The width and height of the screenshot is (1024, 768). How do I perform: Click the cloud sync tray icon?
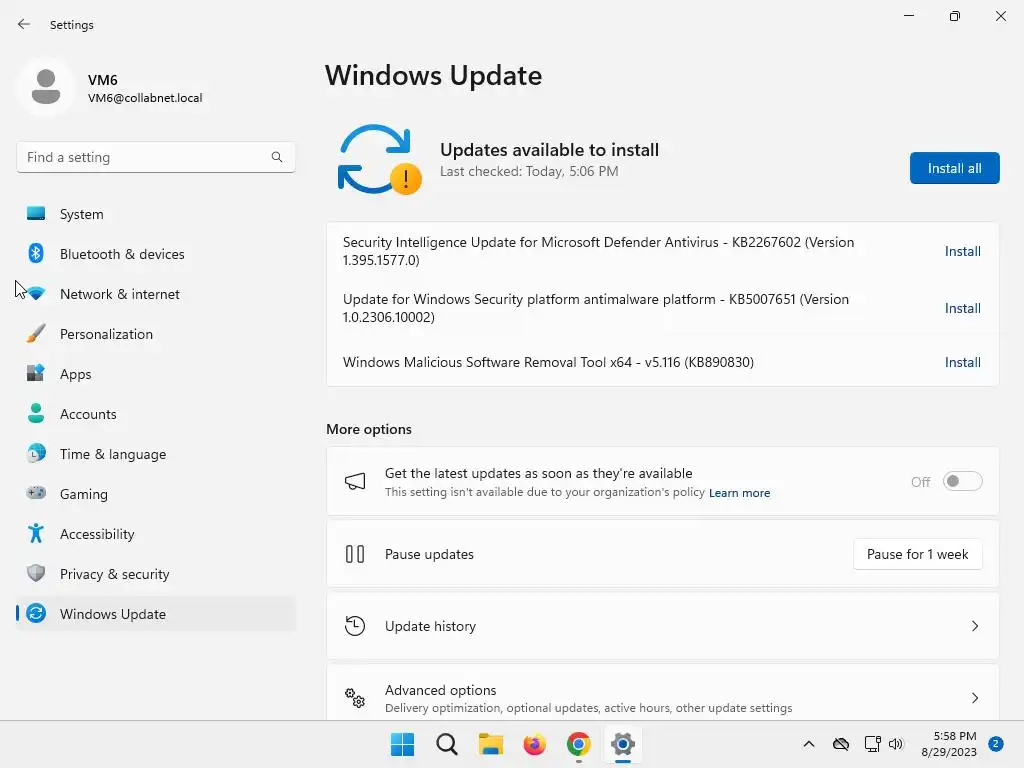tap(840, 744)
